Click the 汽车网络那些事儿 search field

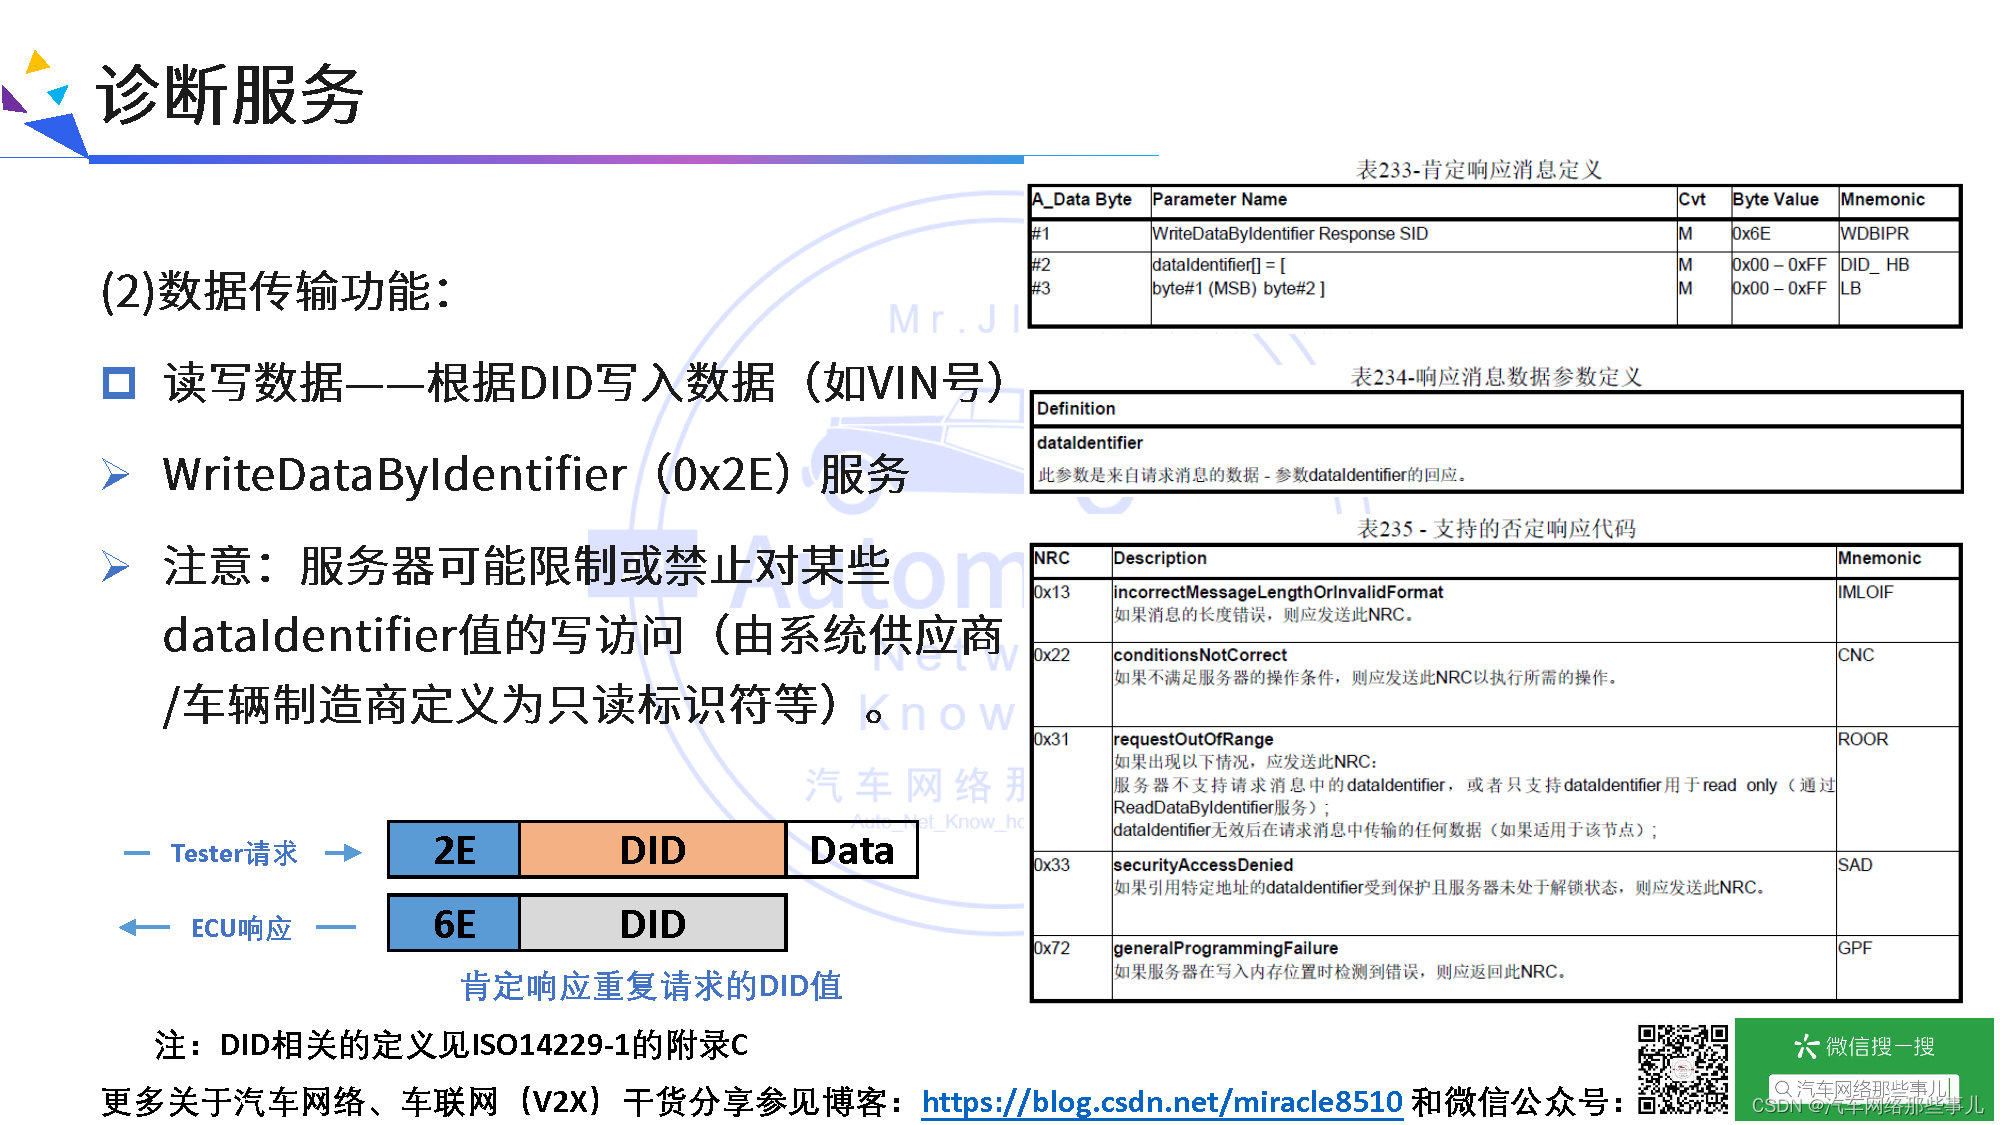(1862, 1088)
